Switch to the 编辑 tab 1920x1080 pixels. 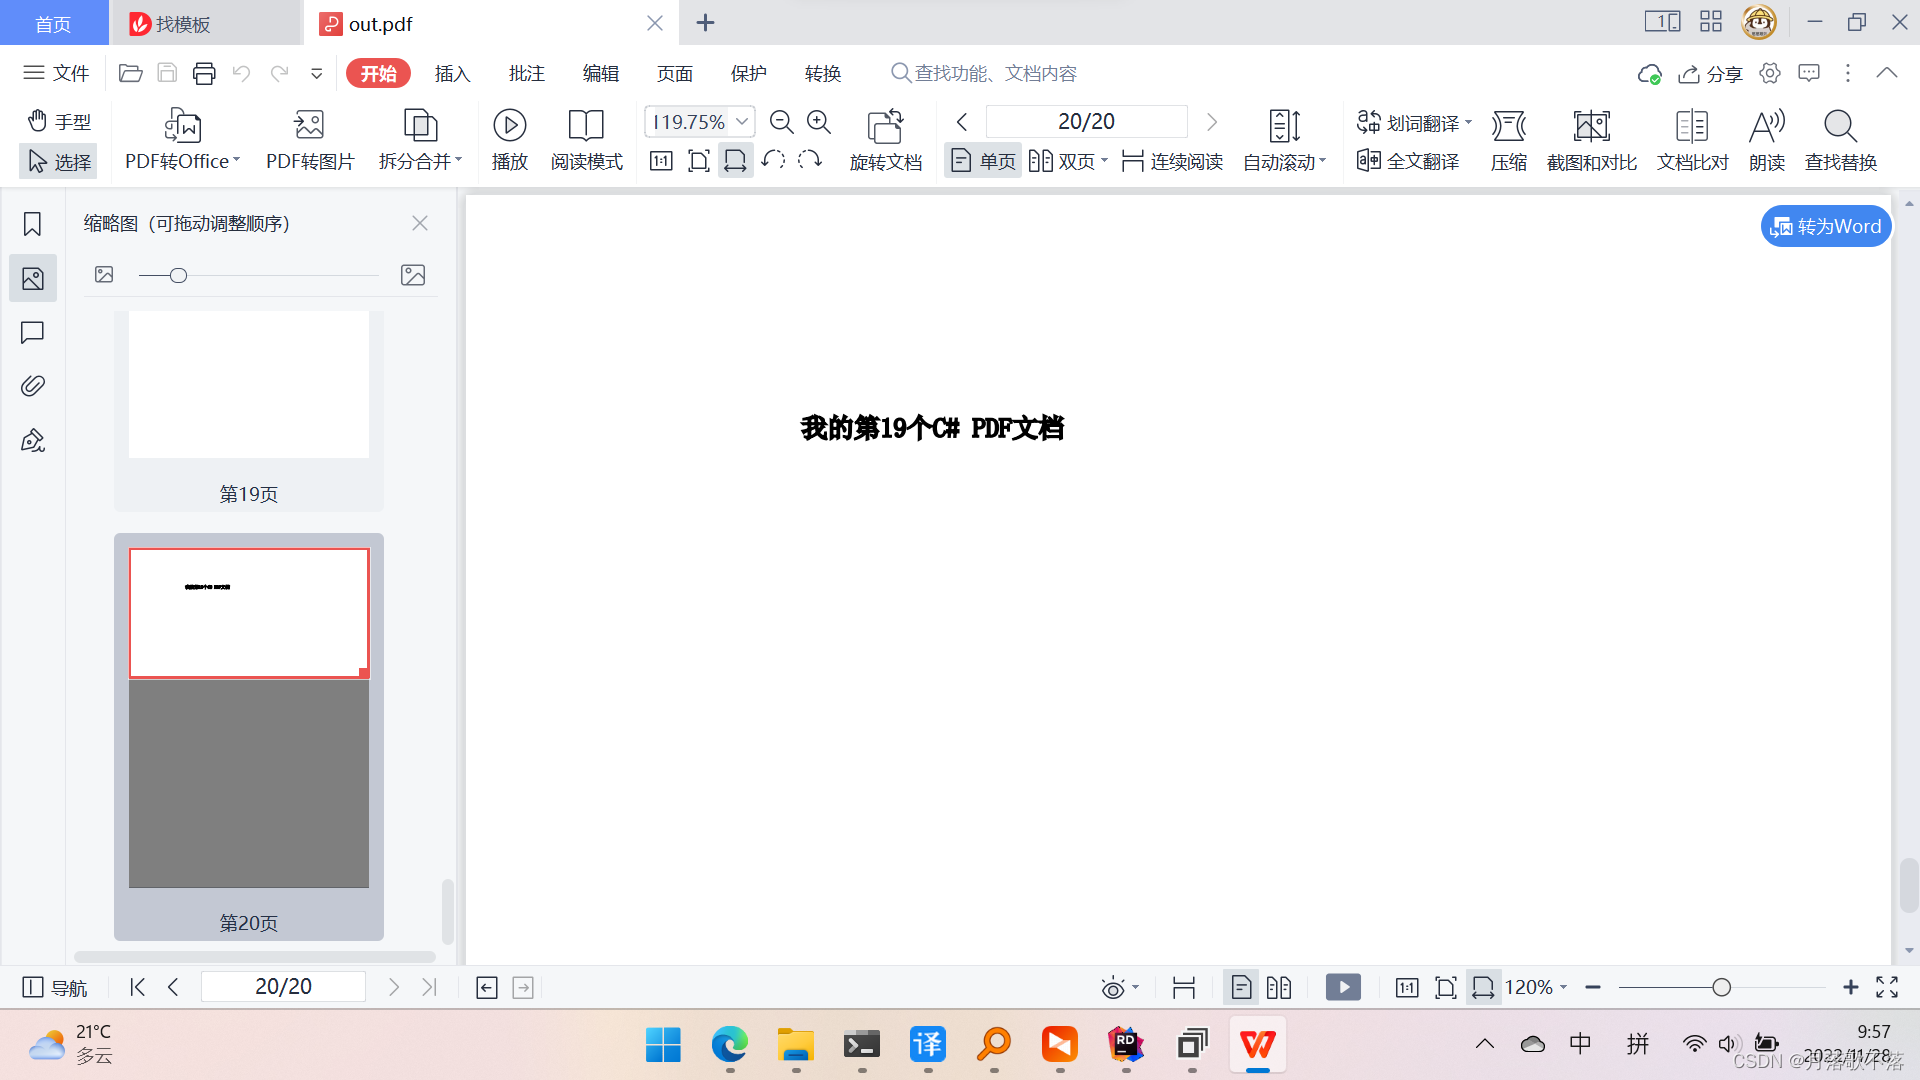[x=600, y=73]
